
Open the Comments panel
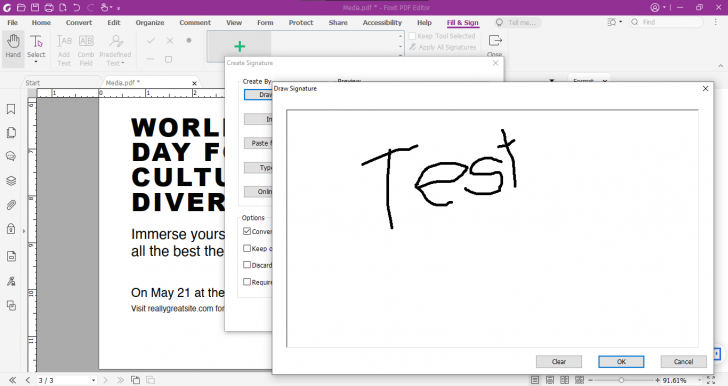[11, 157]
